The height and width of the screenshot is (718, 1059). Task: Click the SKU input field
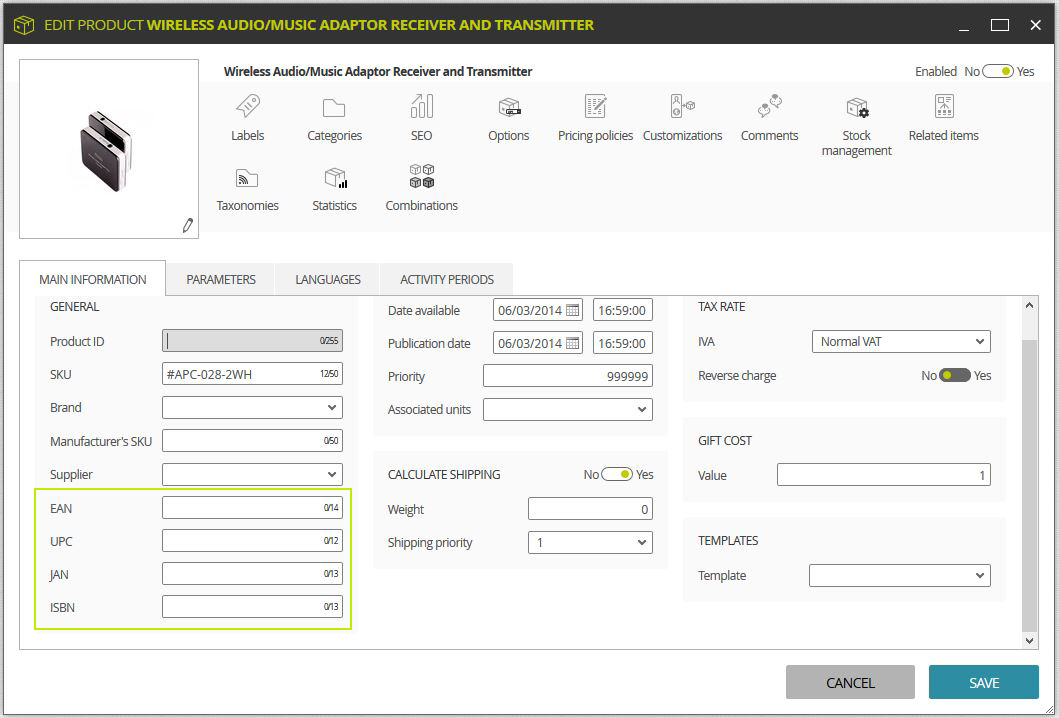click(252, 374)
